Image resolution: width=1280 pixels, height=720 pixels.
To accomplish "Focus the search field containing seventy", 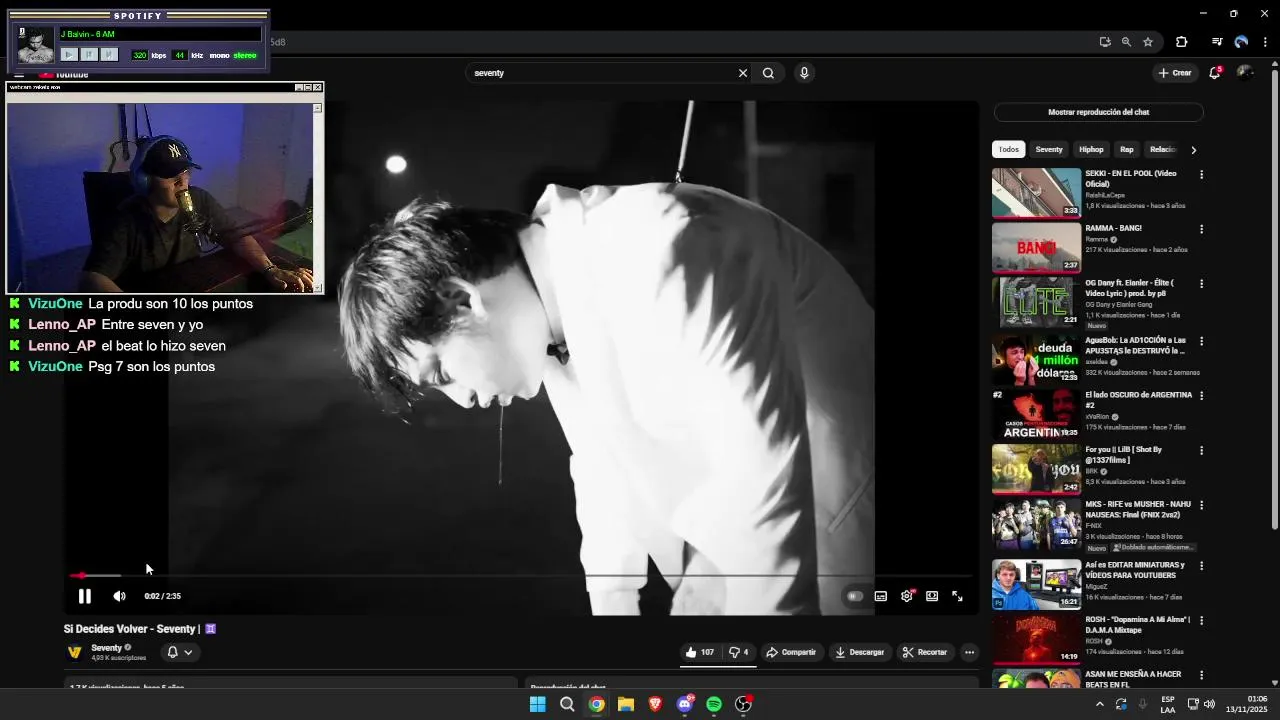I will pyautogui.click(x=600, y=73).
